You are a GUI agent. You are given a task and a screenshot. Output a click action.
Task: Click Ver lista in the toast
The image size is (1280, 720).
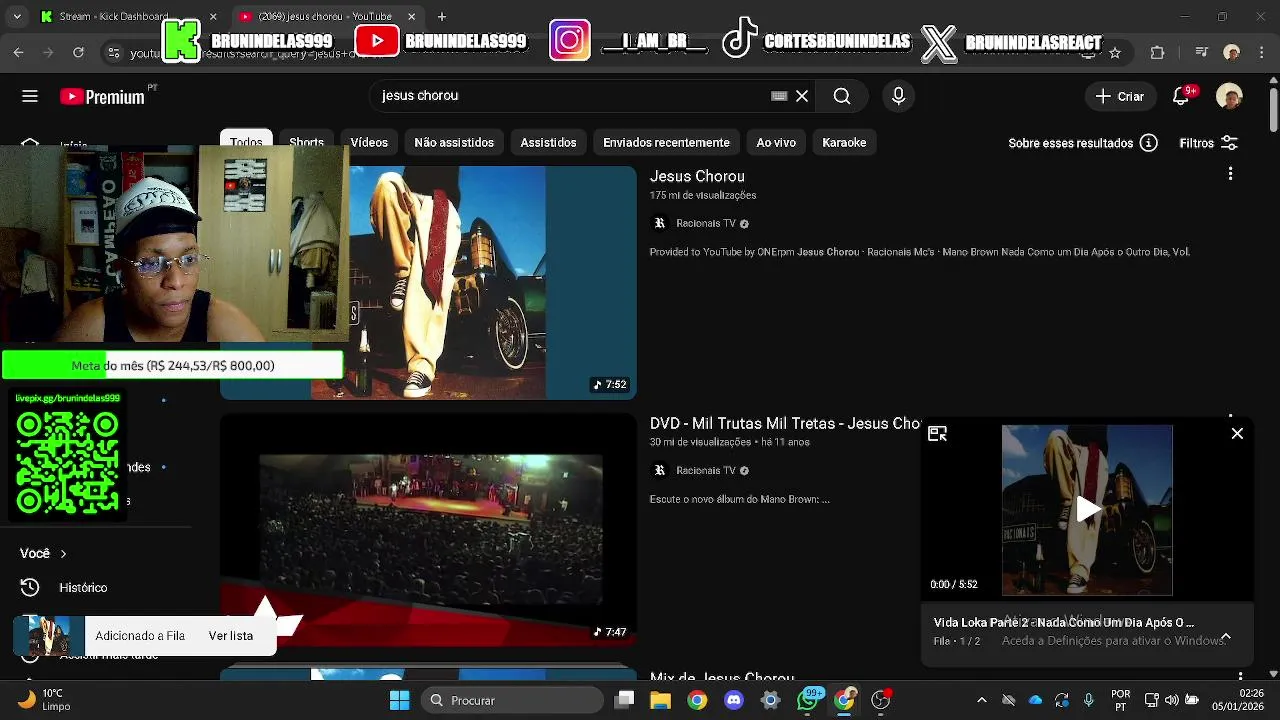click(x=231, y=635)
